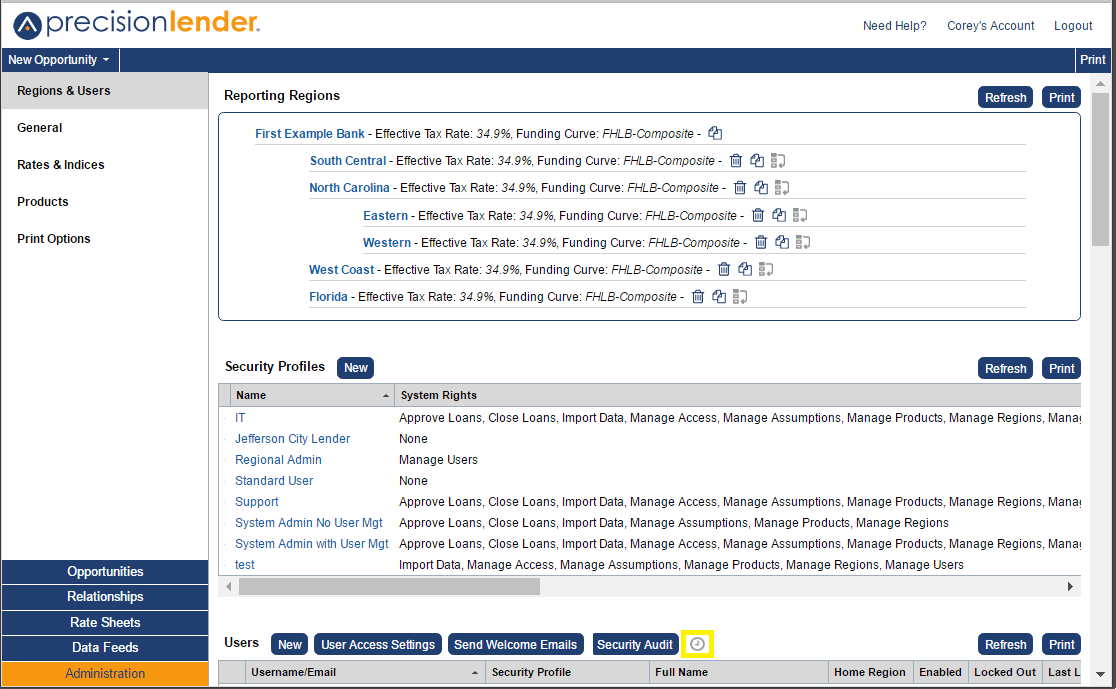The image size is (1116, 689).
Task: Switch to the Data Feeds tab
Action: coord(105,648)
